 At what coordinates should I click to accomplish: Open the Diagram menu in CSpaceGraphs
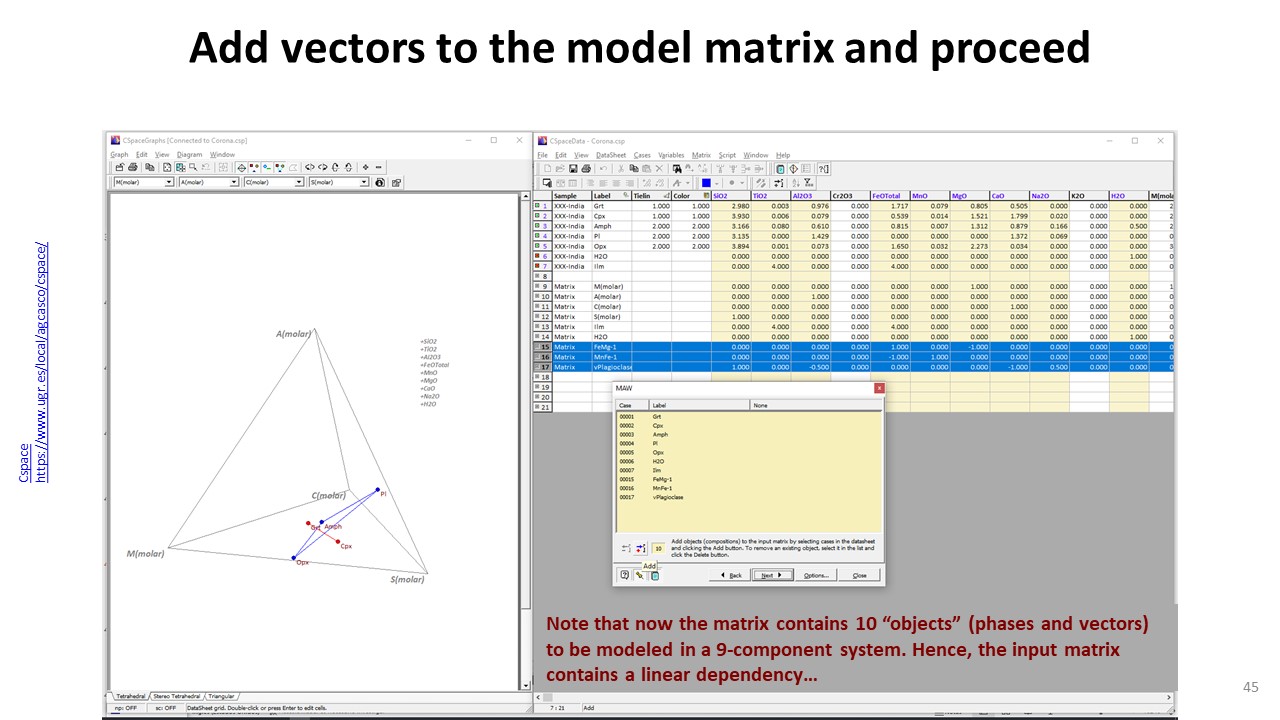(189, 155)
